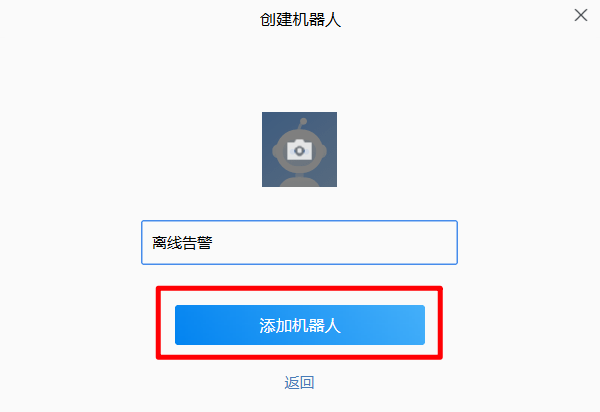Select the 创建机器人 title text

tap(300, 20)
